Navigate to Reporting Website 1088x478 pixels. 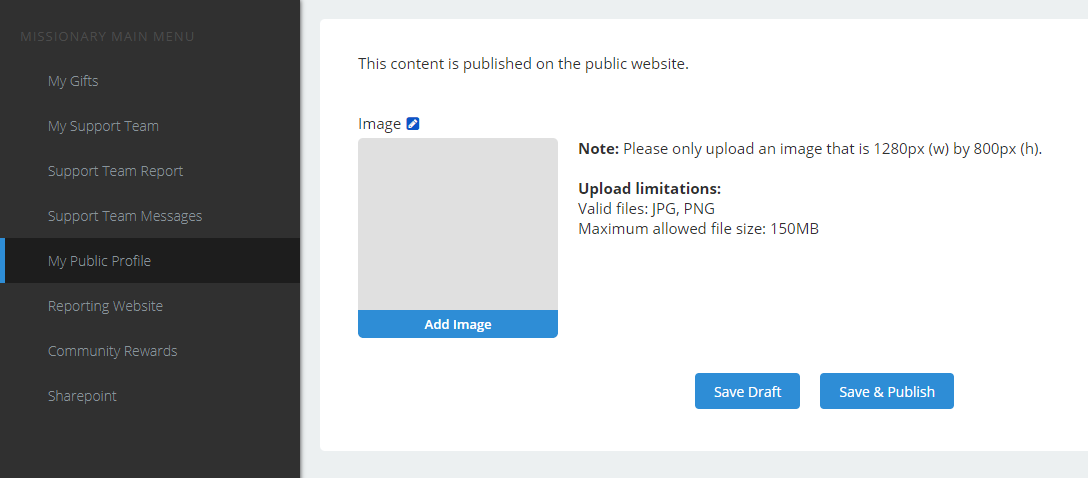105,306
